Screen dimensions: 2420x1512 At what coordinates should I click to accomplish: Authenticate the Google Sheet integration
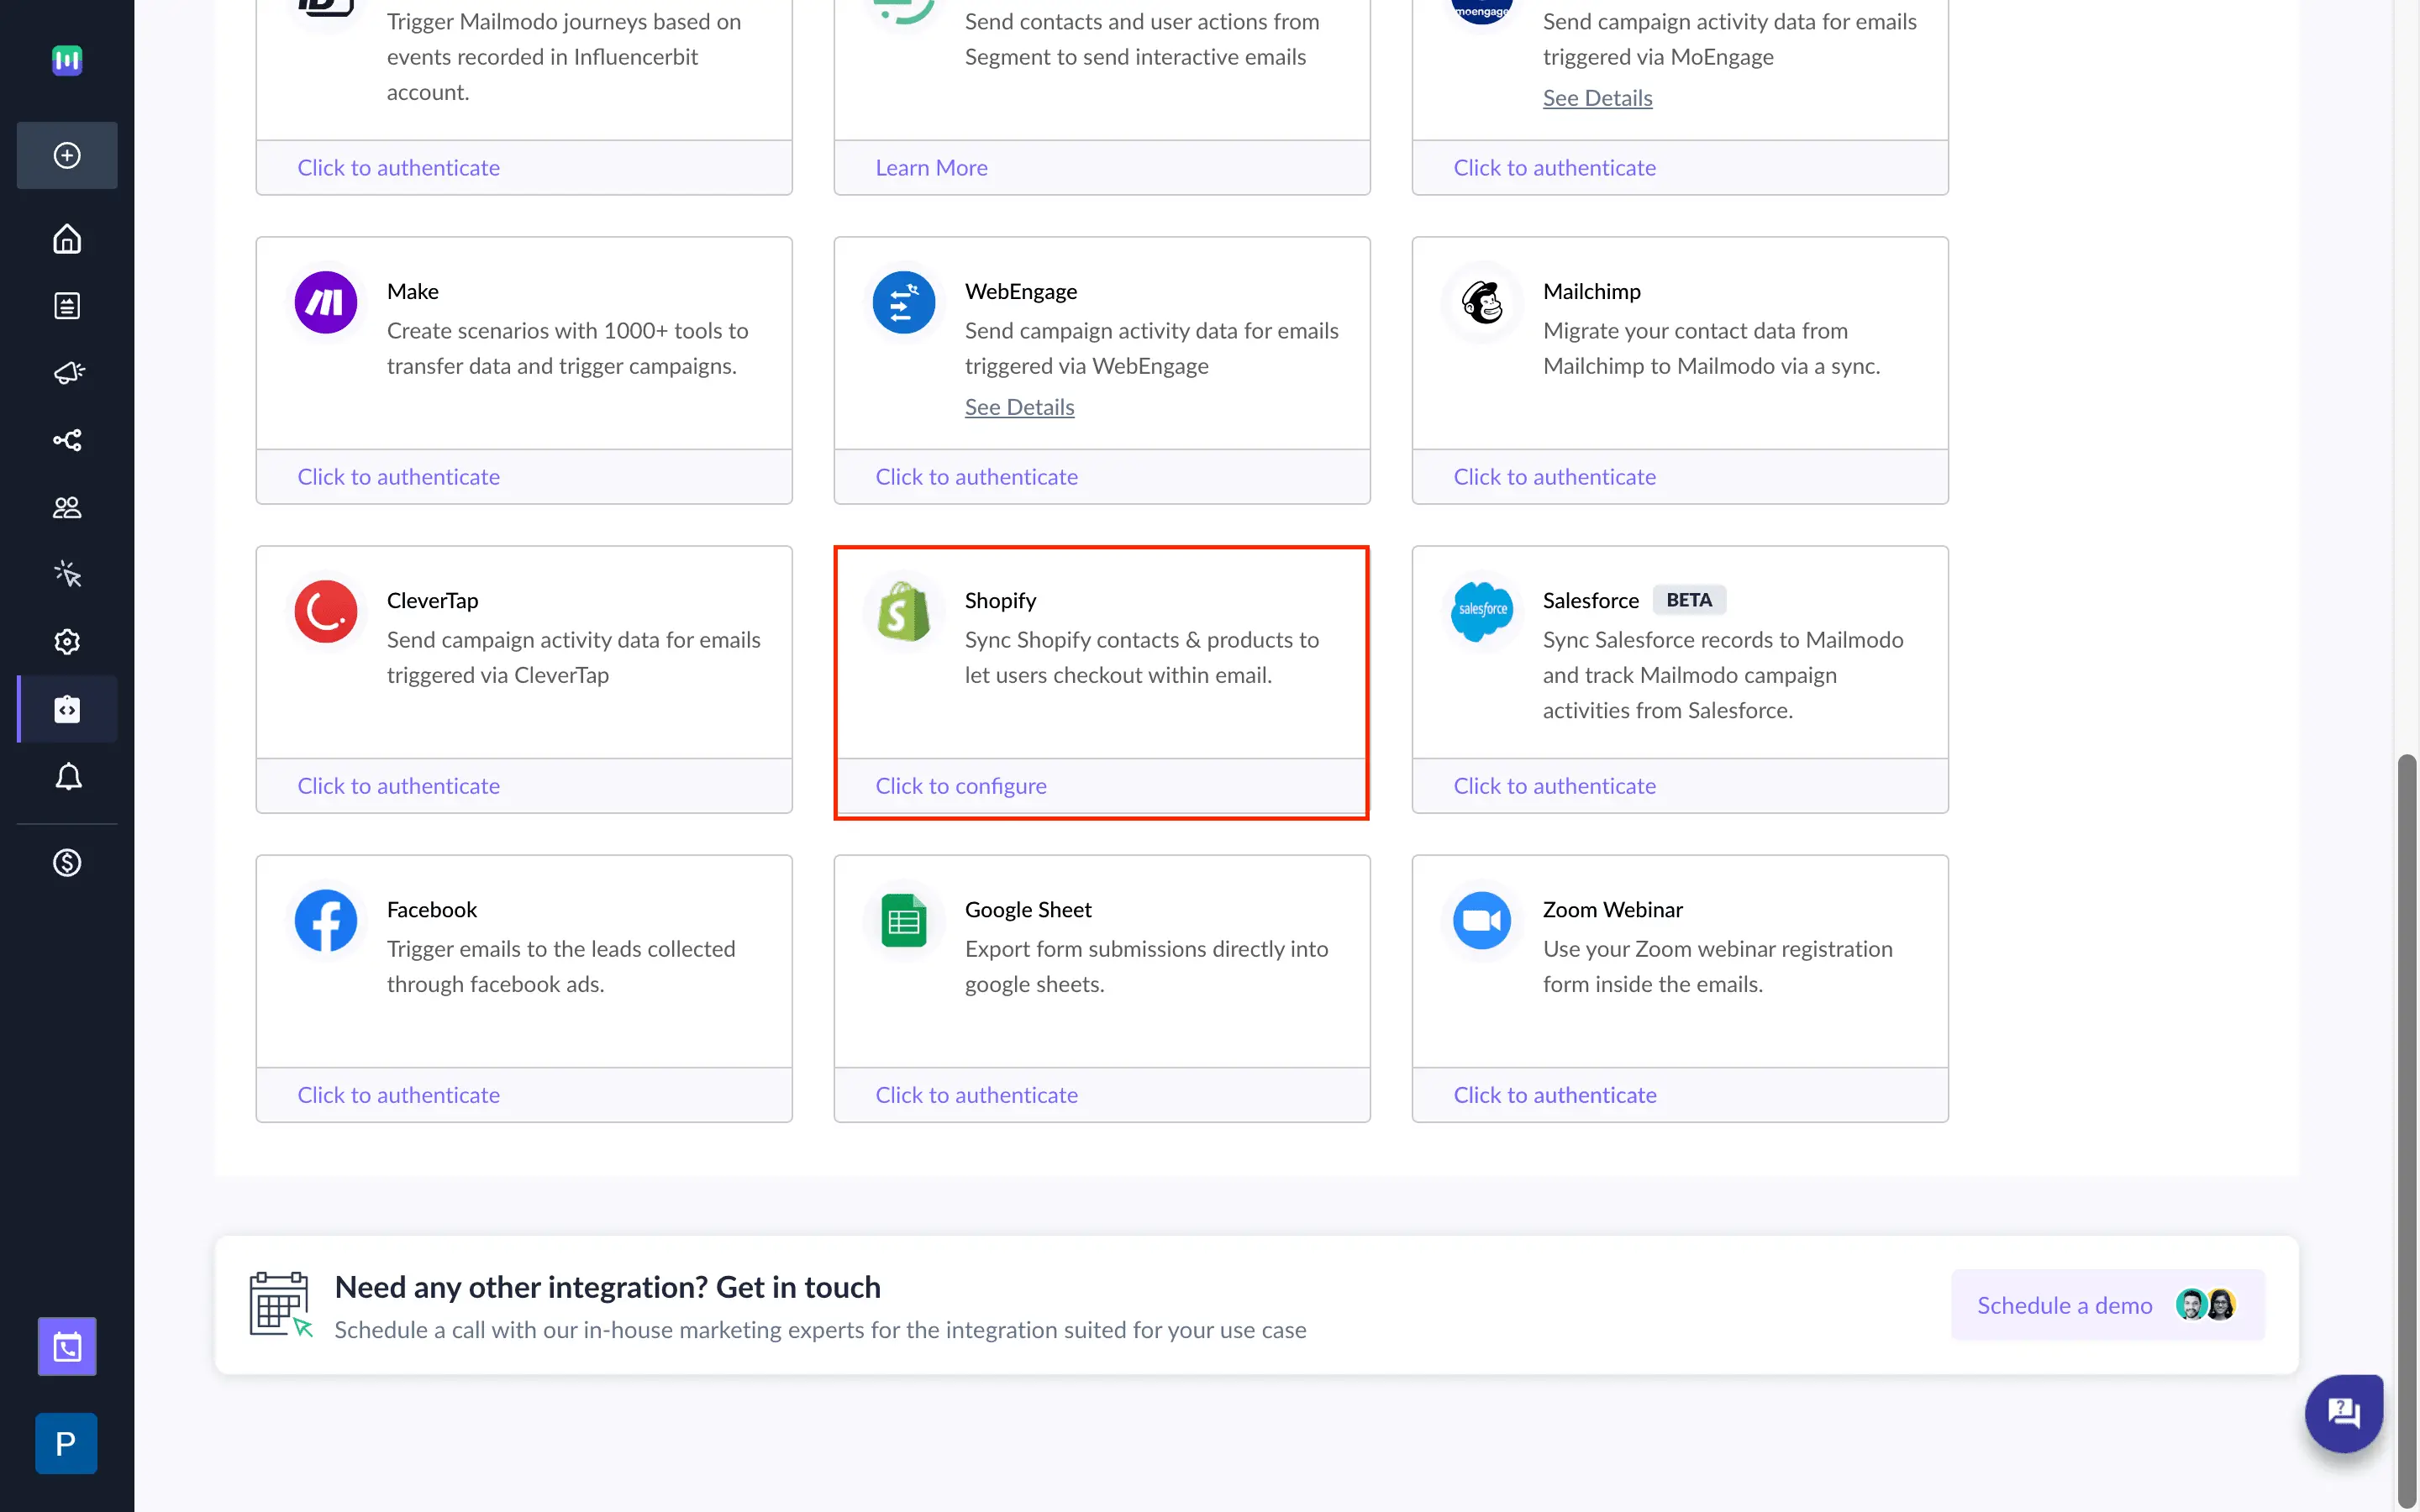click(976, 1094)
